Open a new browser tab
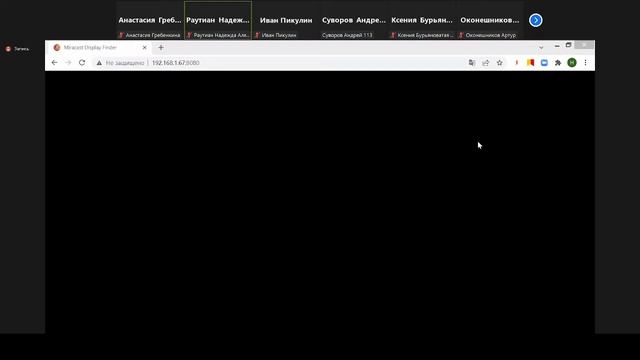Screen dimensions: 640x360 (161, 48)
